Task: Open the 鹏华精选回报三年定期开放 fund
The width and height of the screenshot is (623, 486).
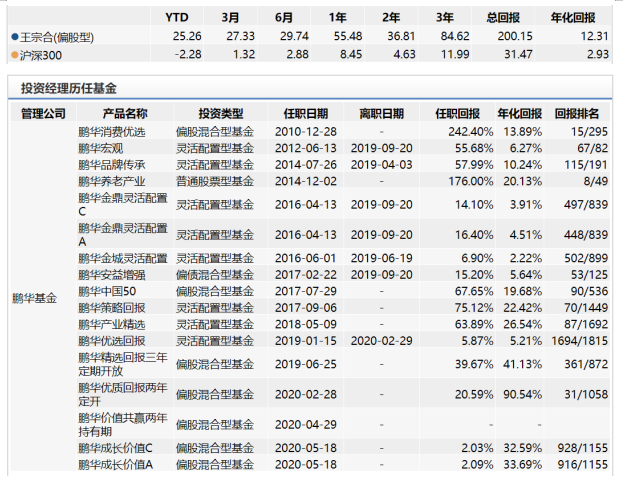Action: click(123, 364)
